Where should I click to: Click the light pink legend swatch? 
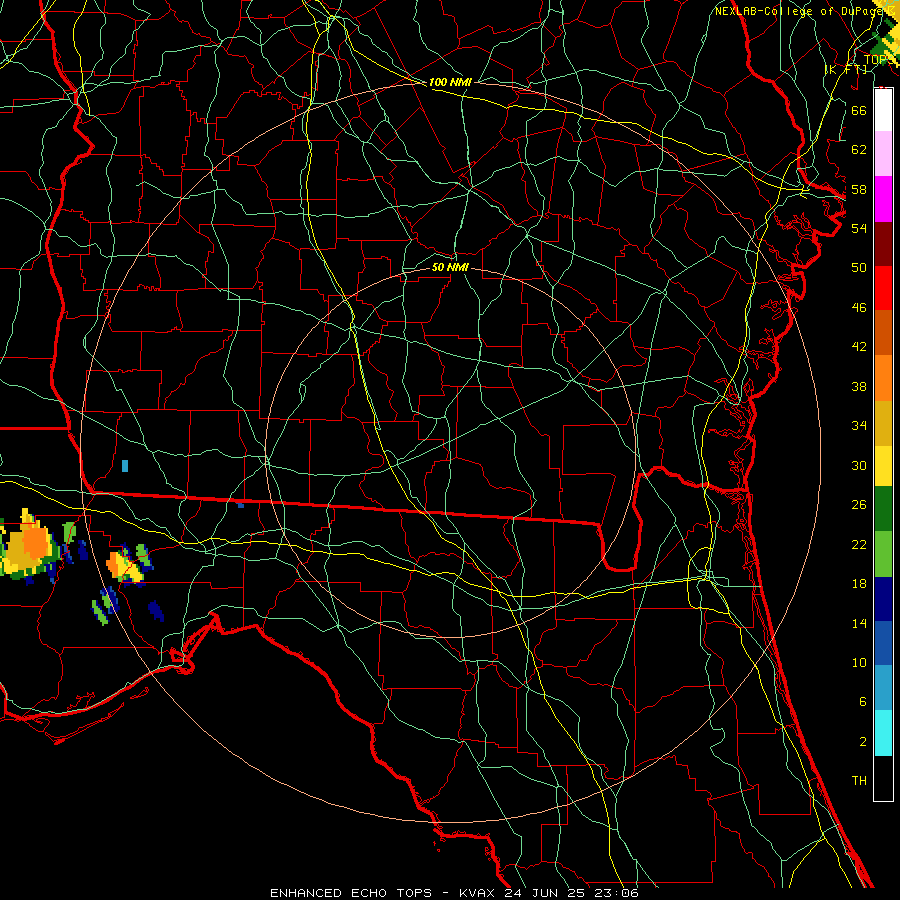(x=883, y=154)
